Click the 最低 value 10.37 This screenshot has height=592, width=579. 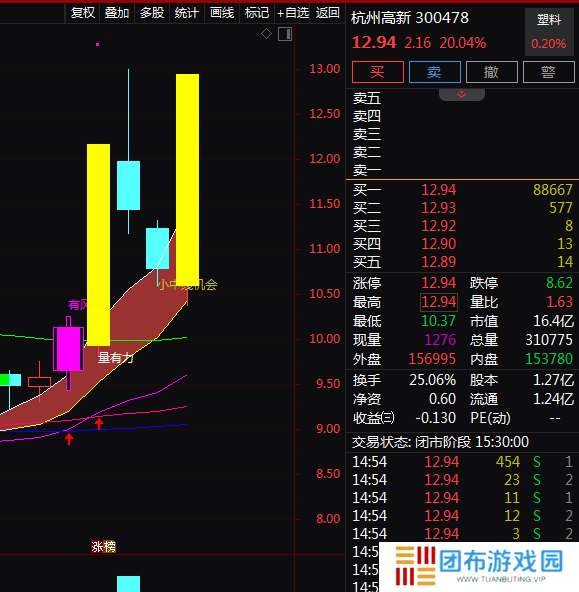pos(438,321)
